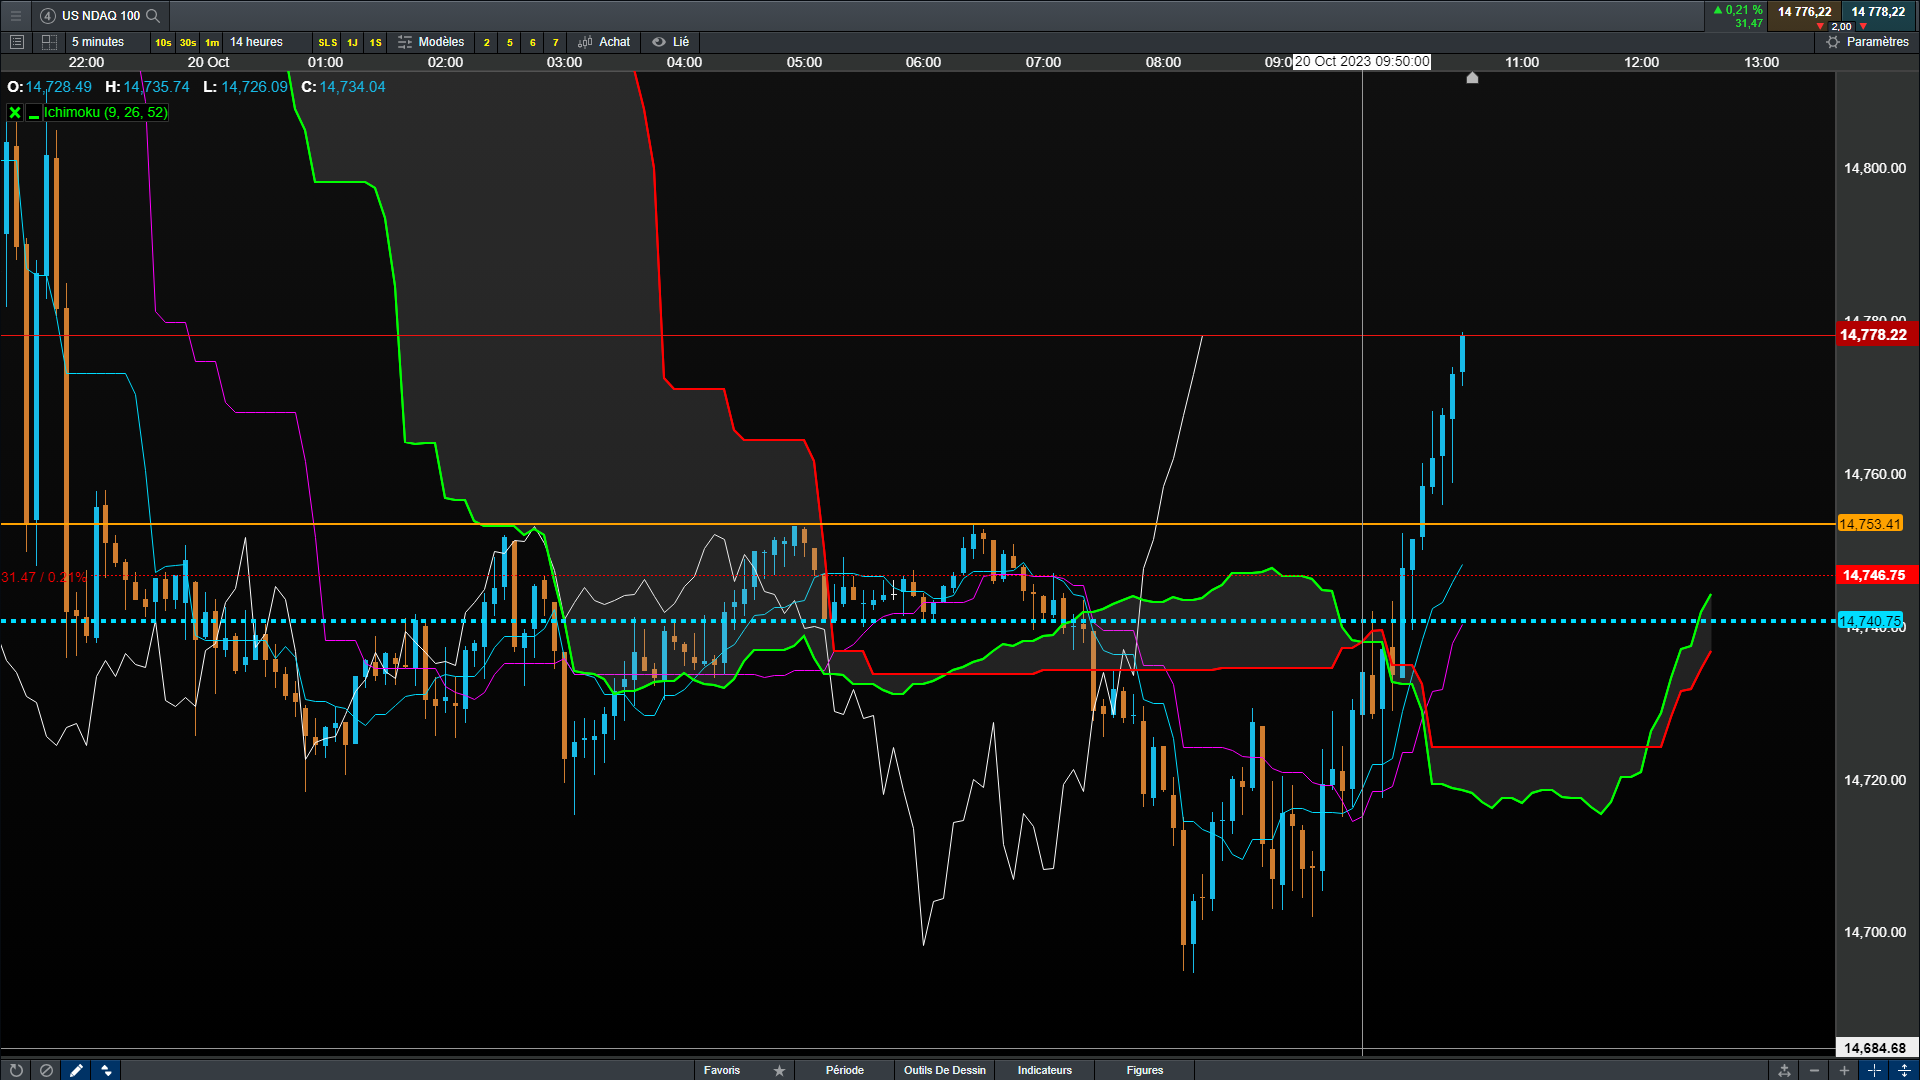
Task: Click the Achat trading button
Action: pos(605,42)
